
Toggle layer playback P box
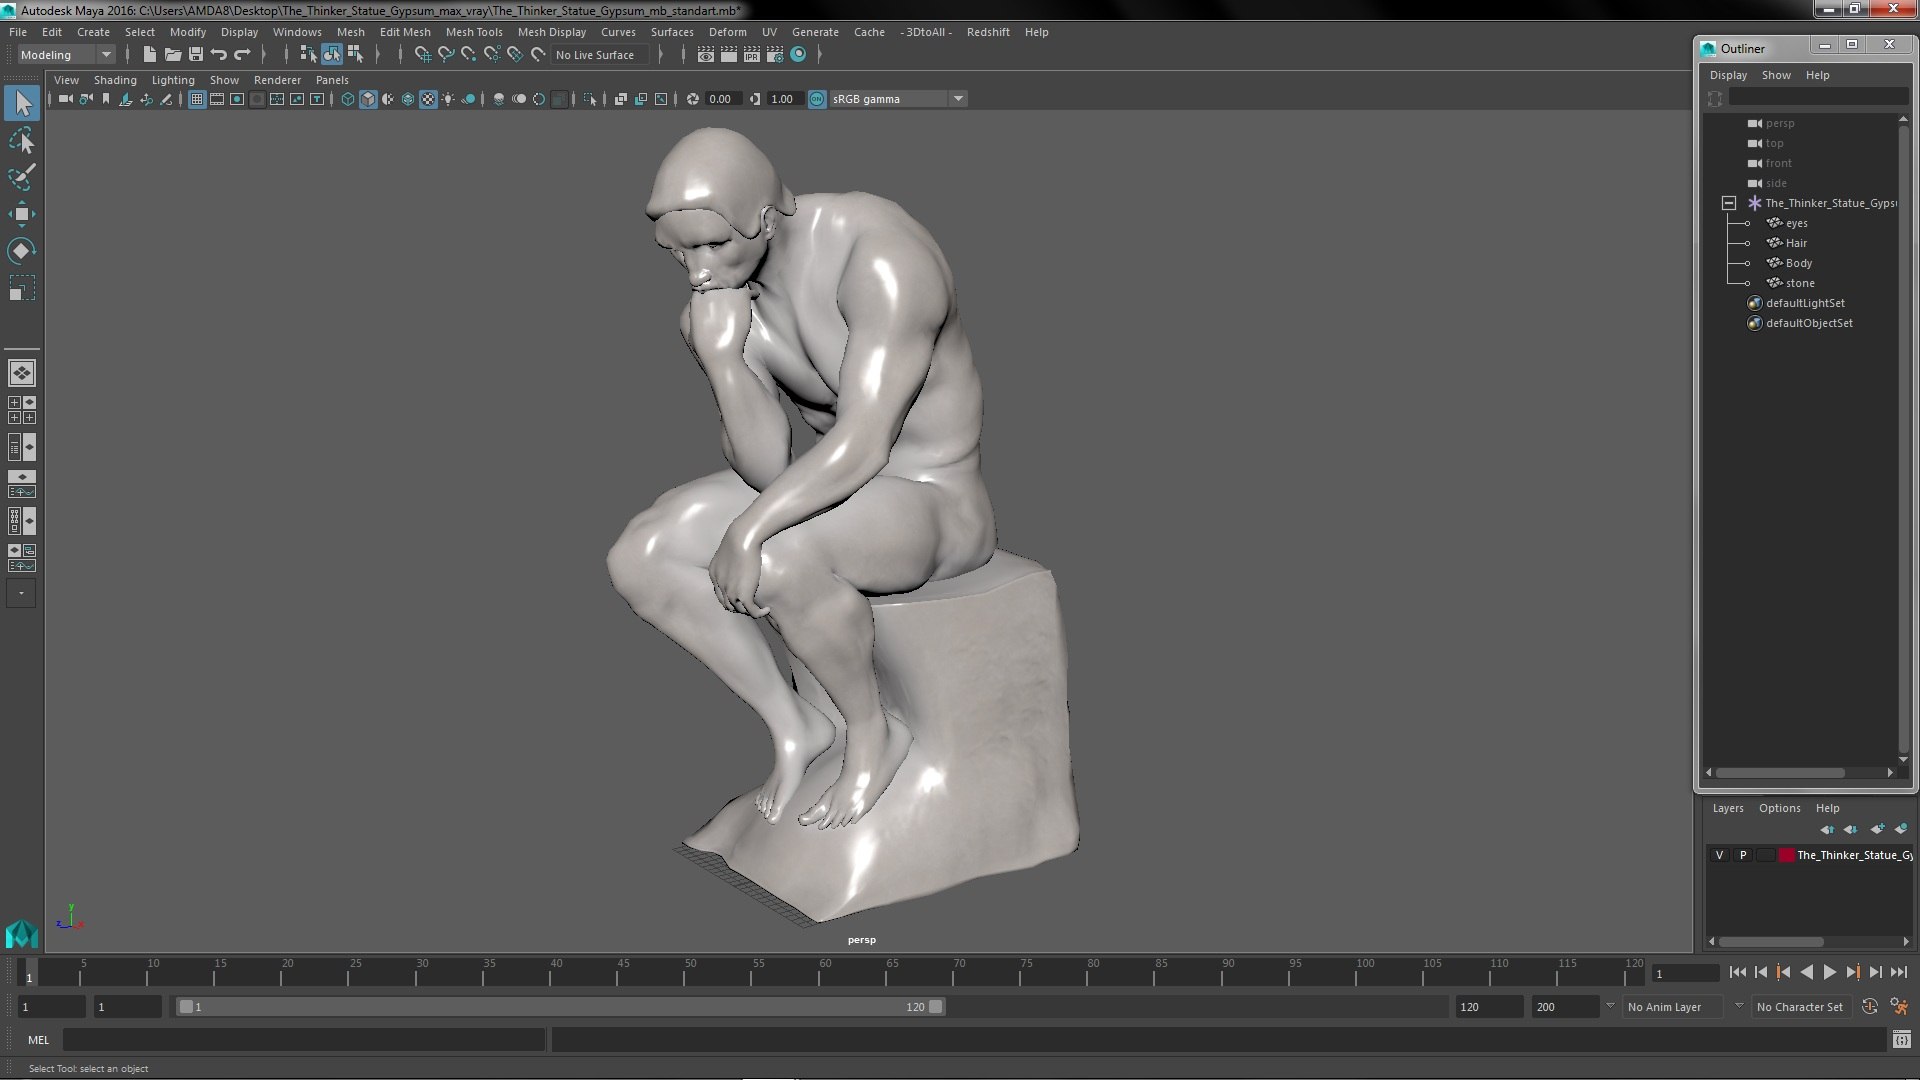coord(1743,855)
